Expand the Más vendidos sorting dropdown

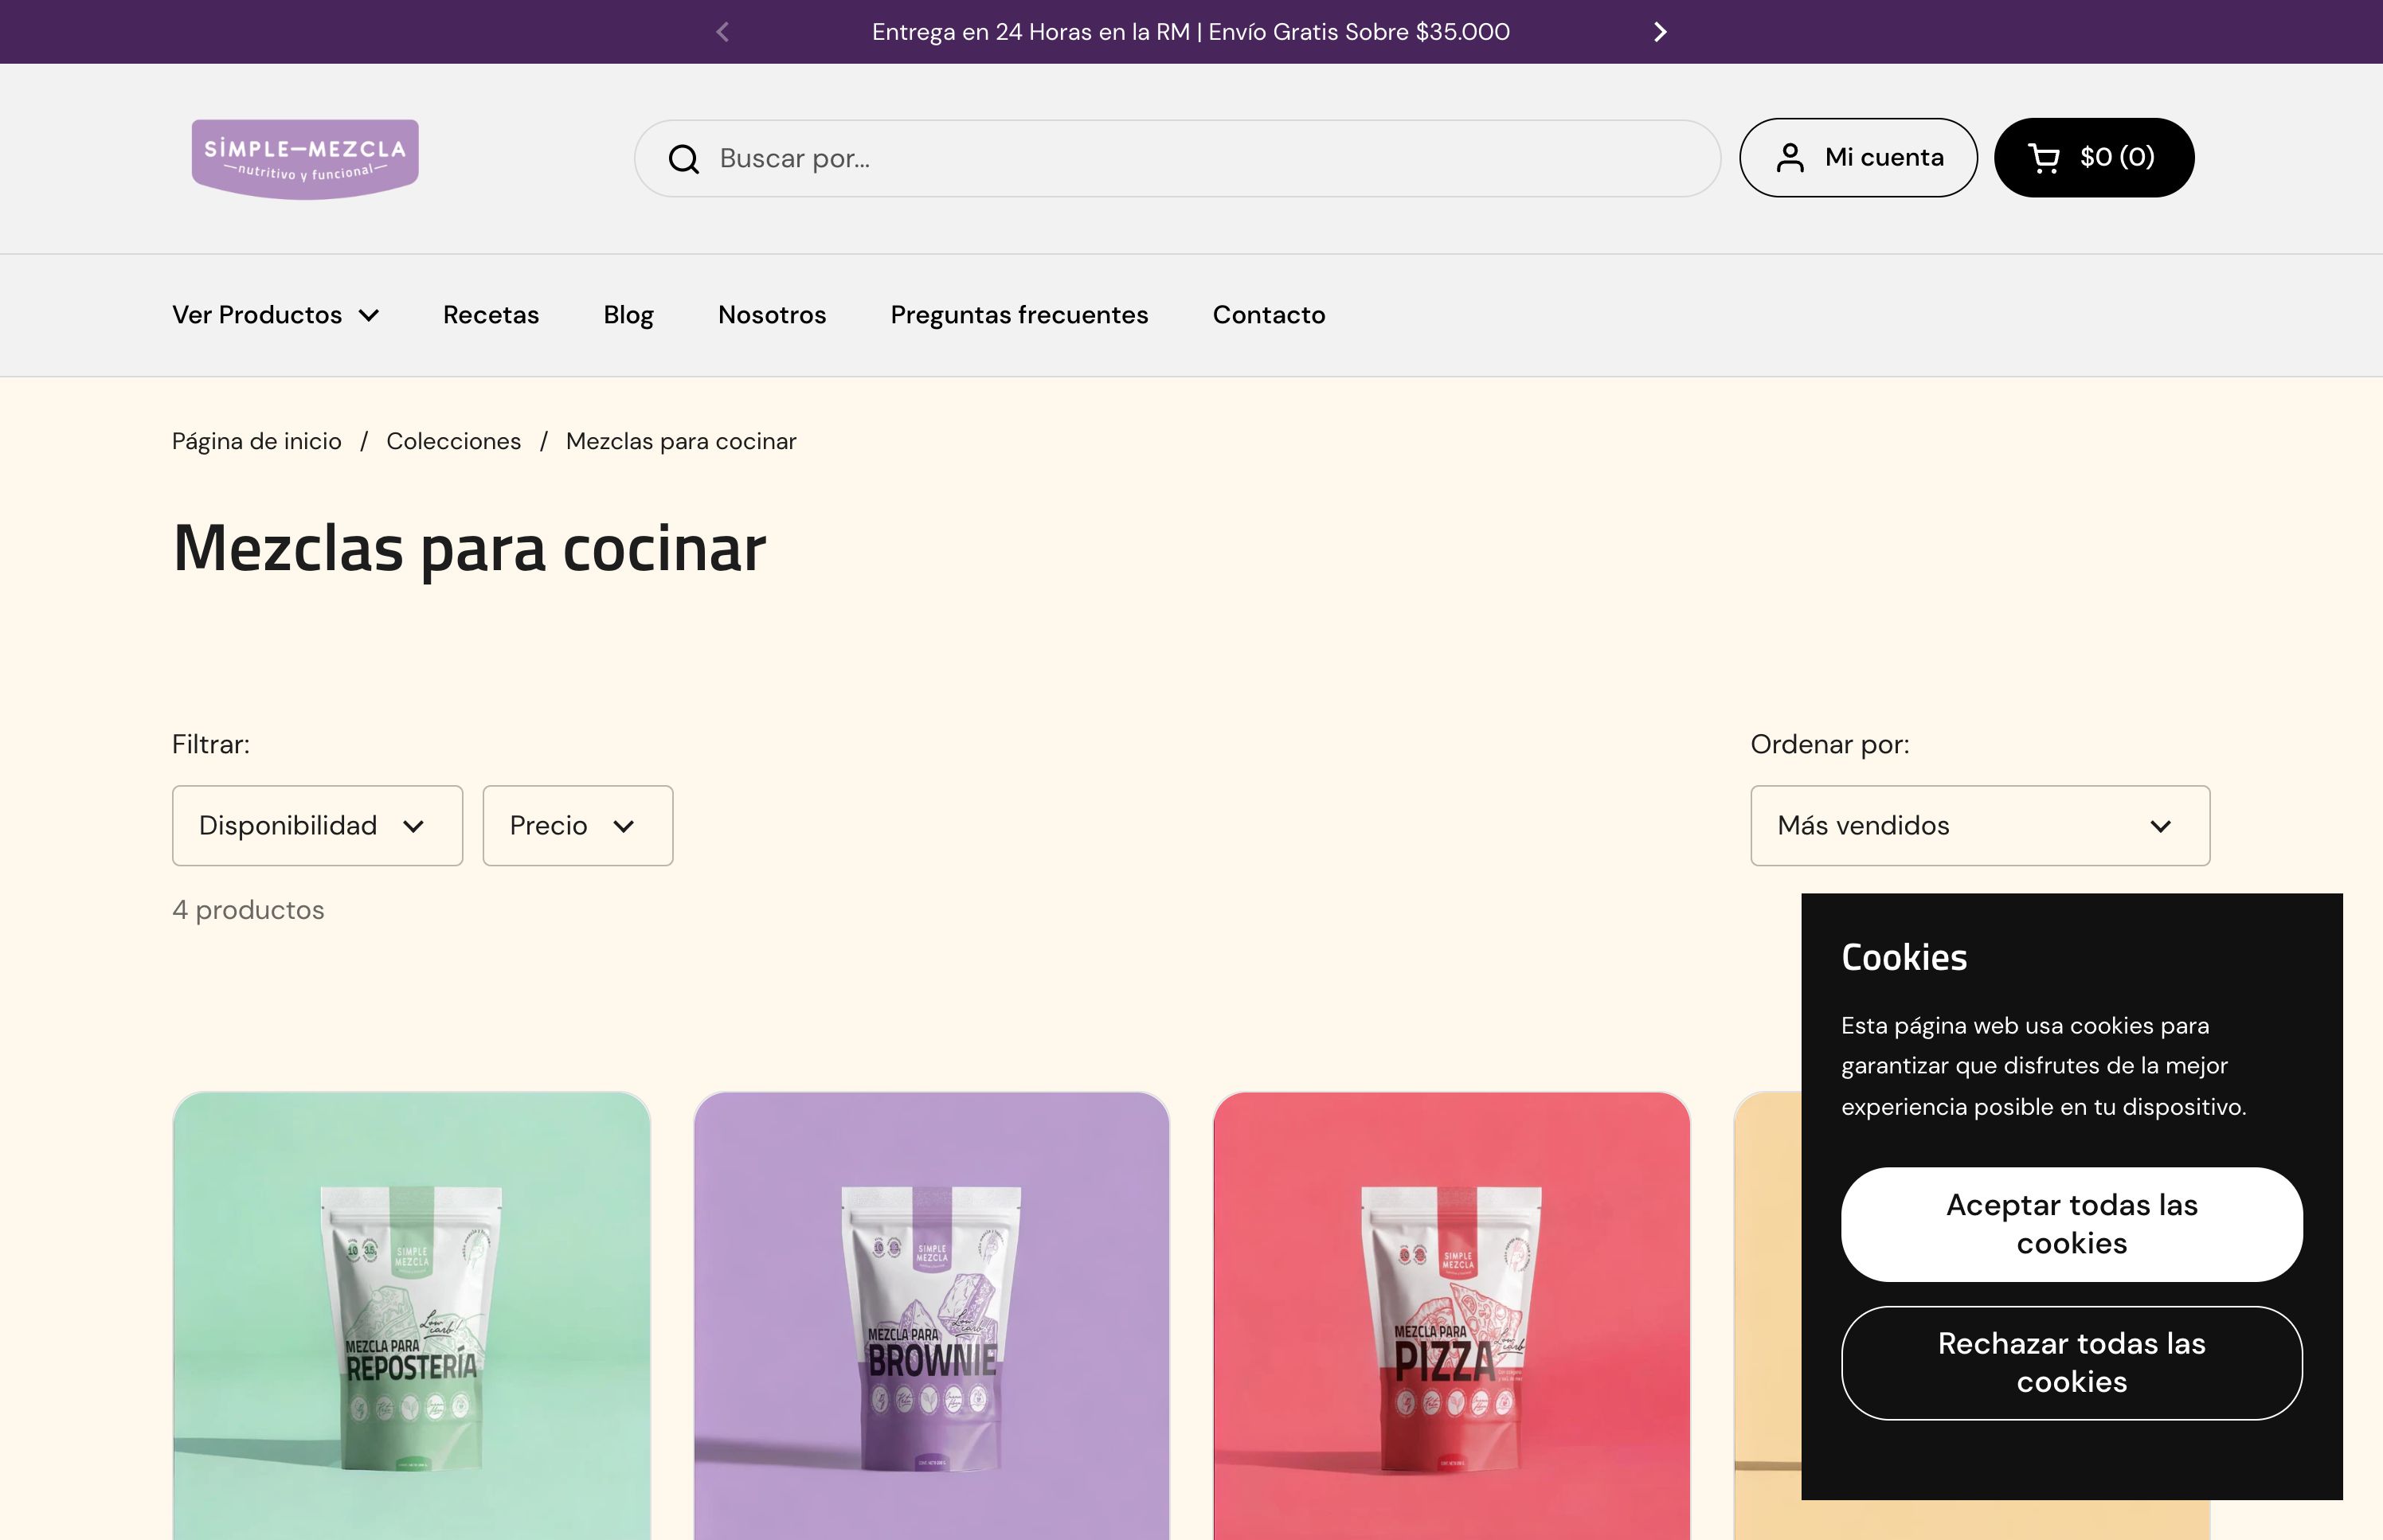[x=1979, y=825]
